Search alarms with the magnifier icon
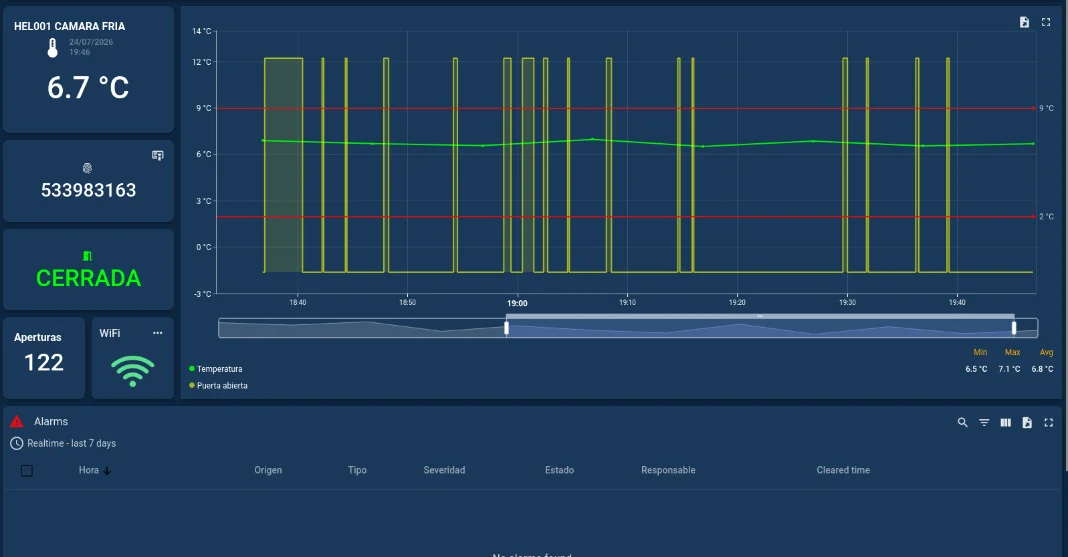The height and width of the screenshot is (557, 1068). [x=962, y=423]
